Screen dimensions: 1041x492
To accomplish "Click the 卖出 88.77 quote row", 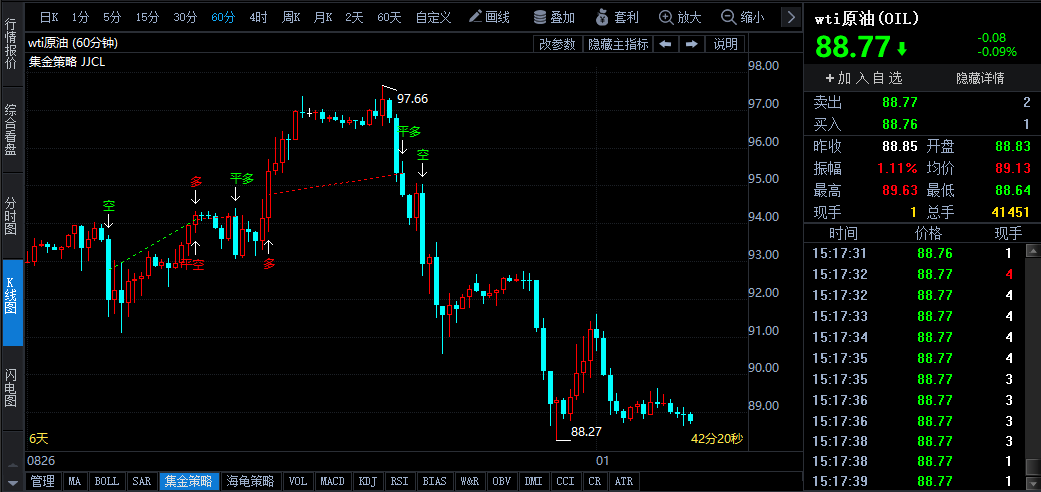I will tap(922, 102).
